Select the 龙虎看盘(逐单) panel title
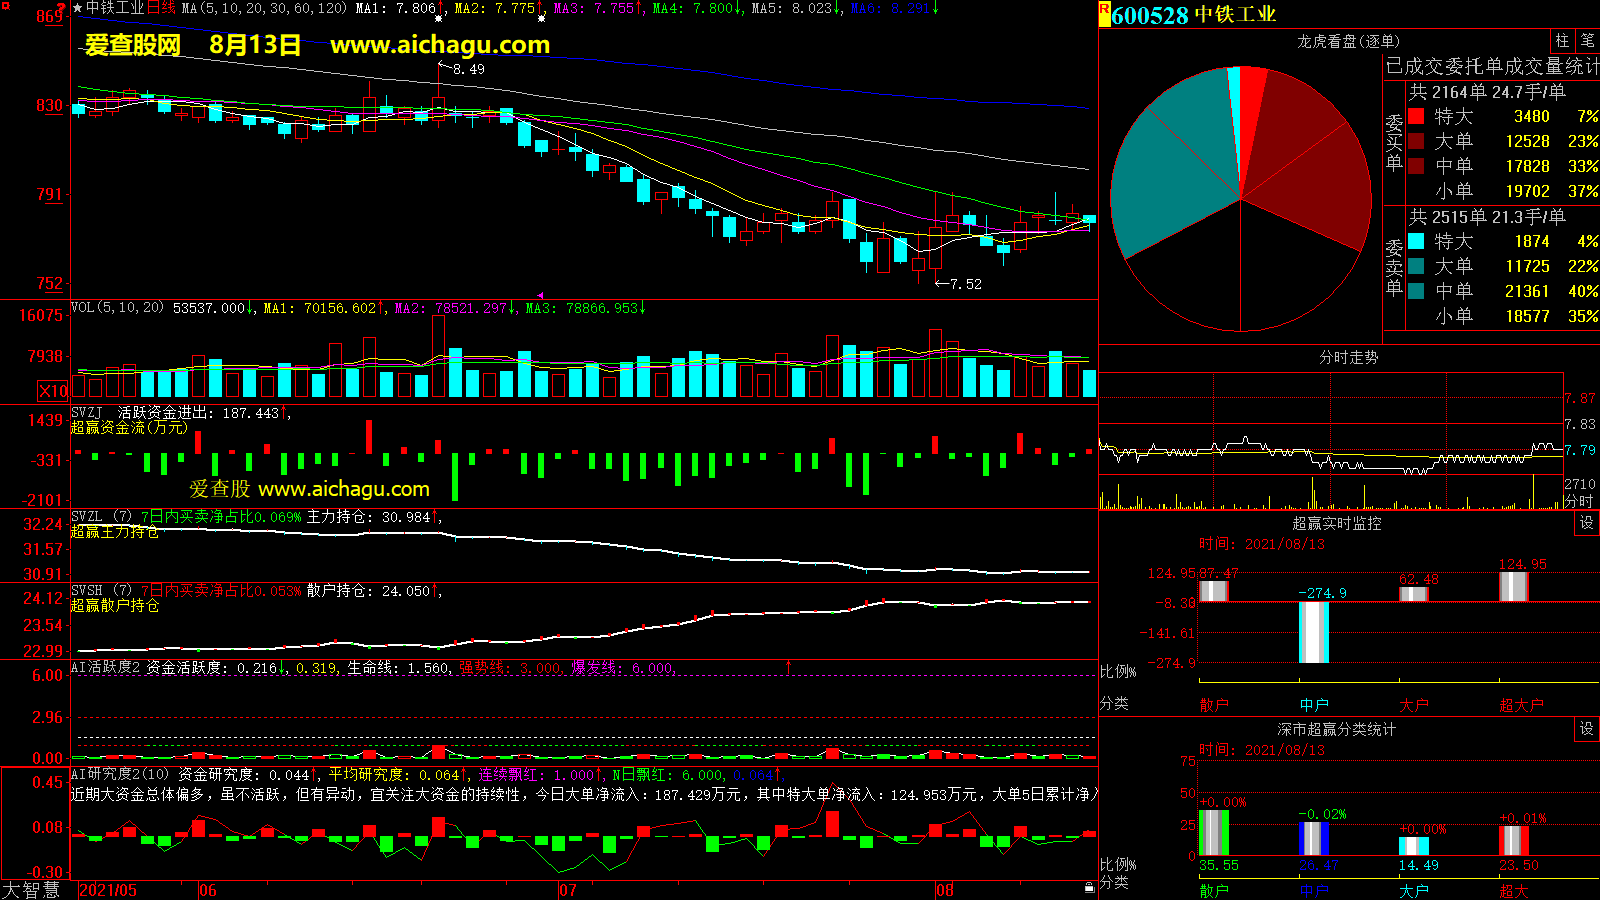This screenshot has width=1600, height=900. (x=1348, y=41)
